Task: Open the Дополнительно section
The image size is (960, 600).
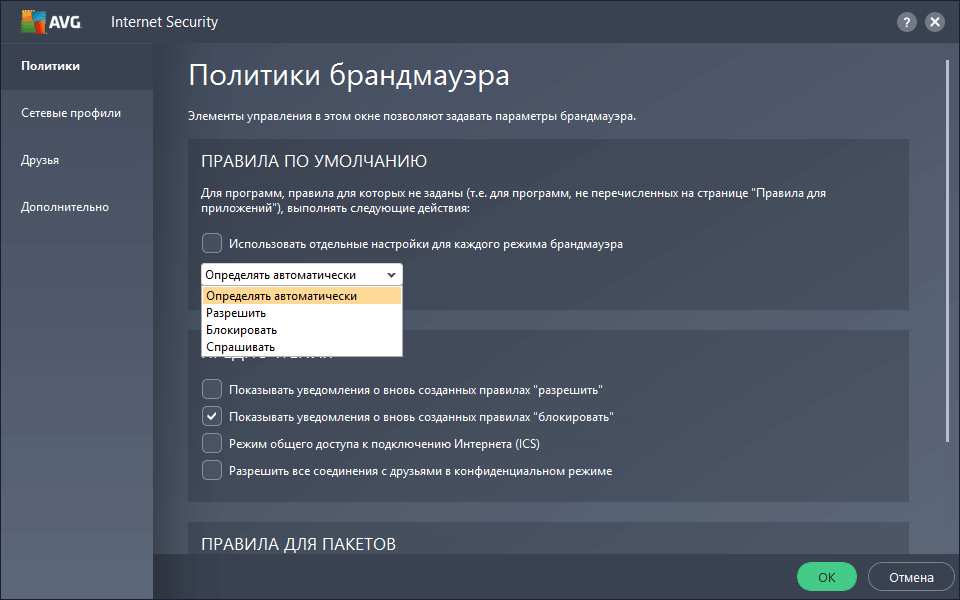Action: point(65,207)
